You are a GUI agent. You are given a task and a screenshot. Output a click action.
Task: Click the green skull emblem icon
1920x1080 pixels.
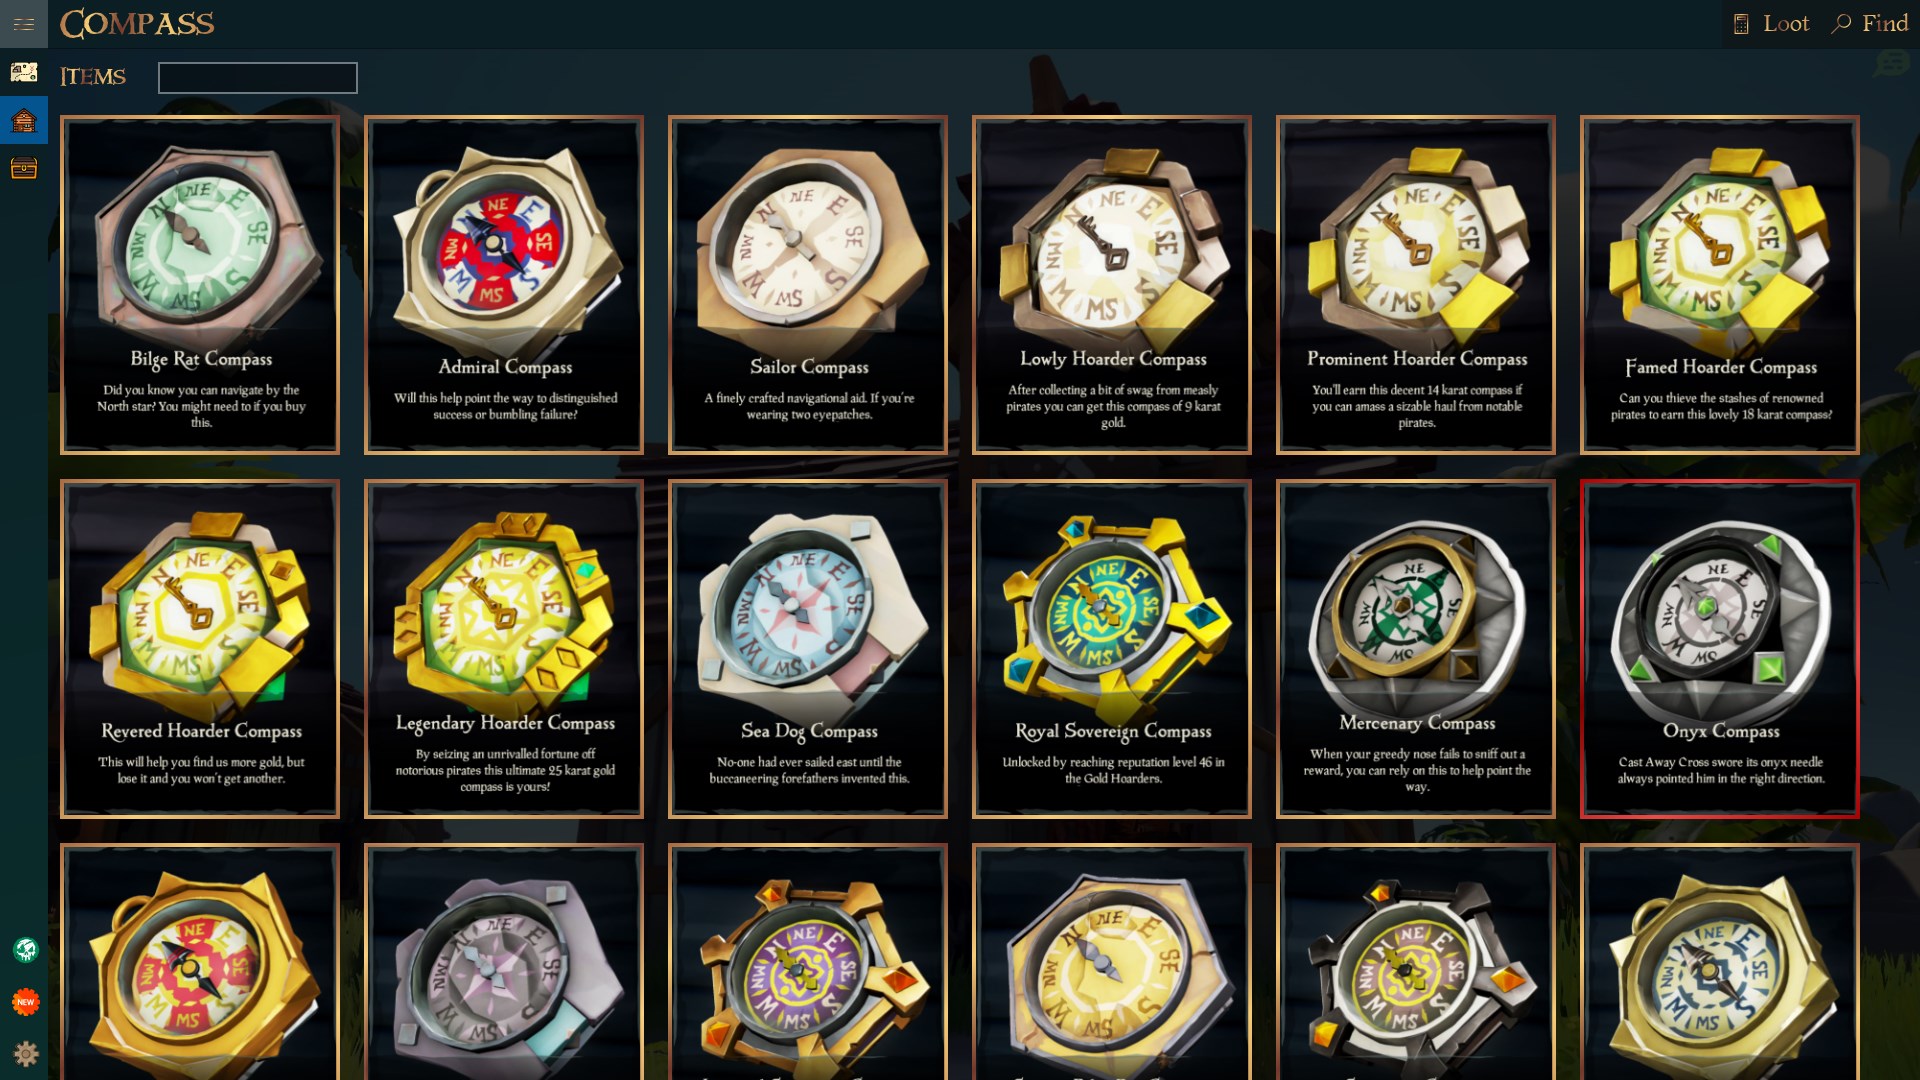[26, 950]
